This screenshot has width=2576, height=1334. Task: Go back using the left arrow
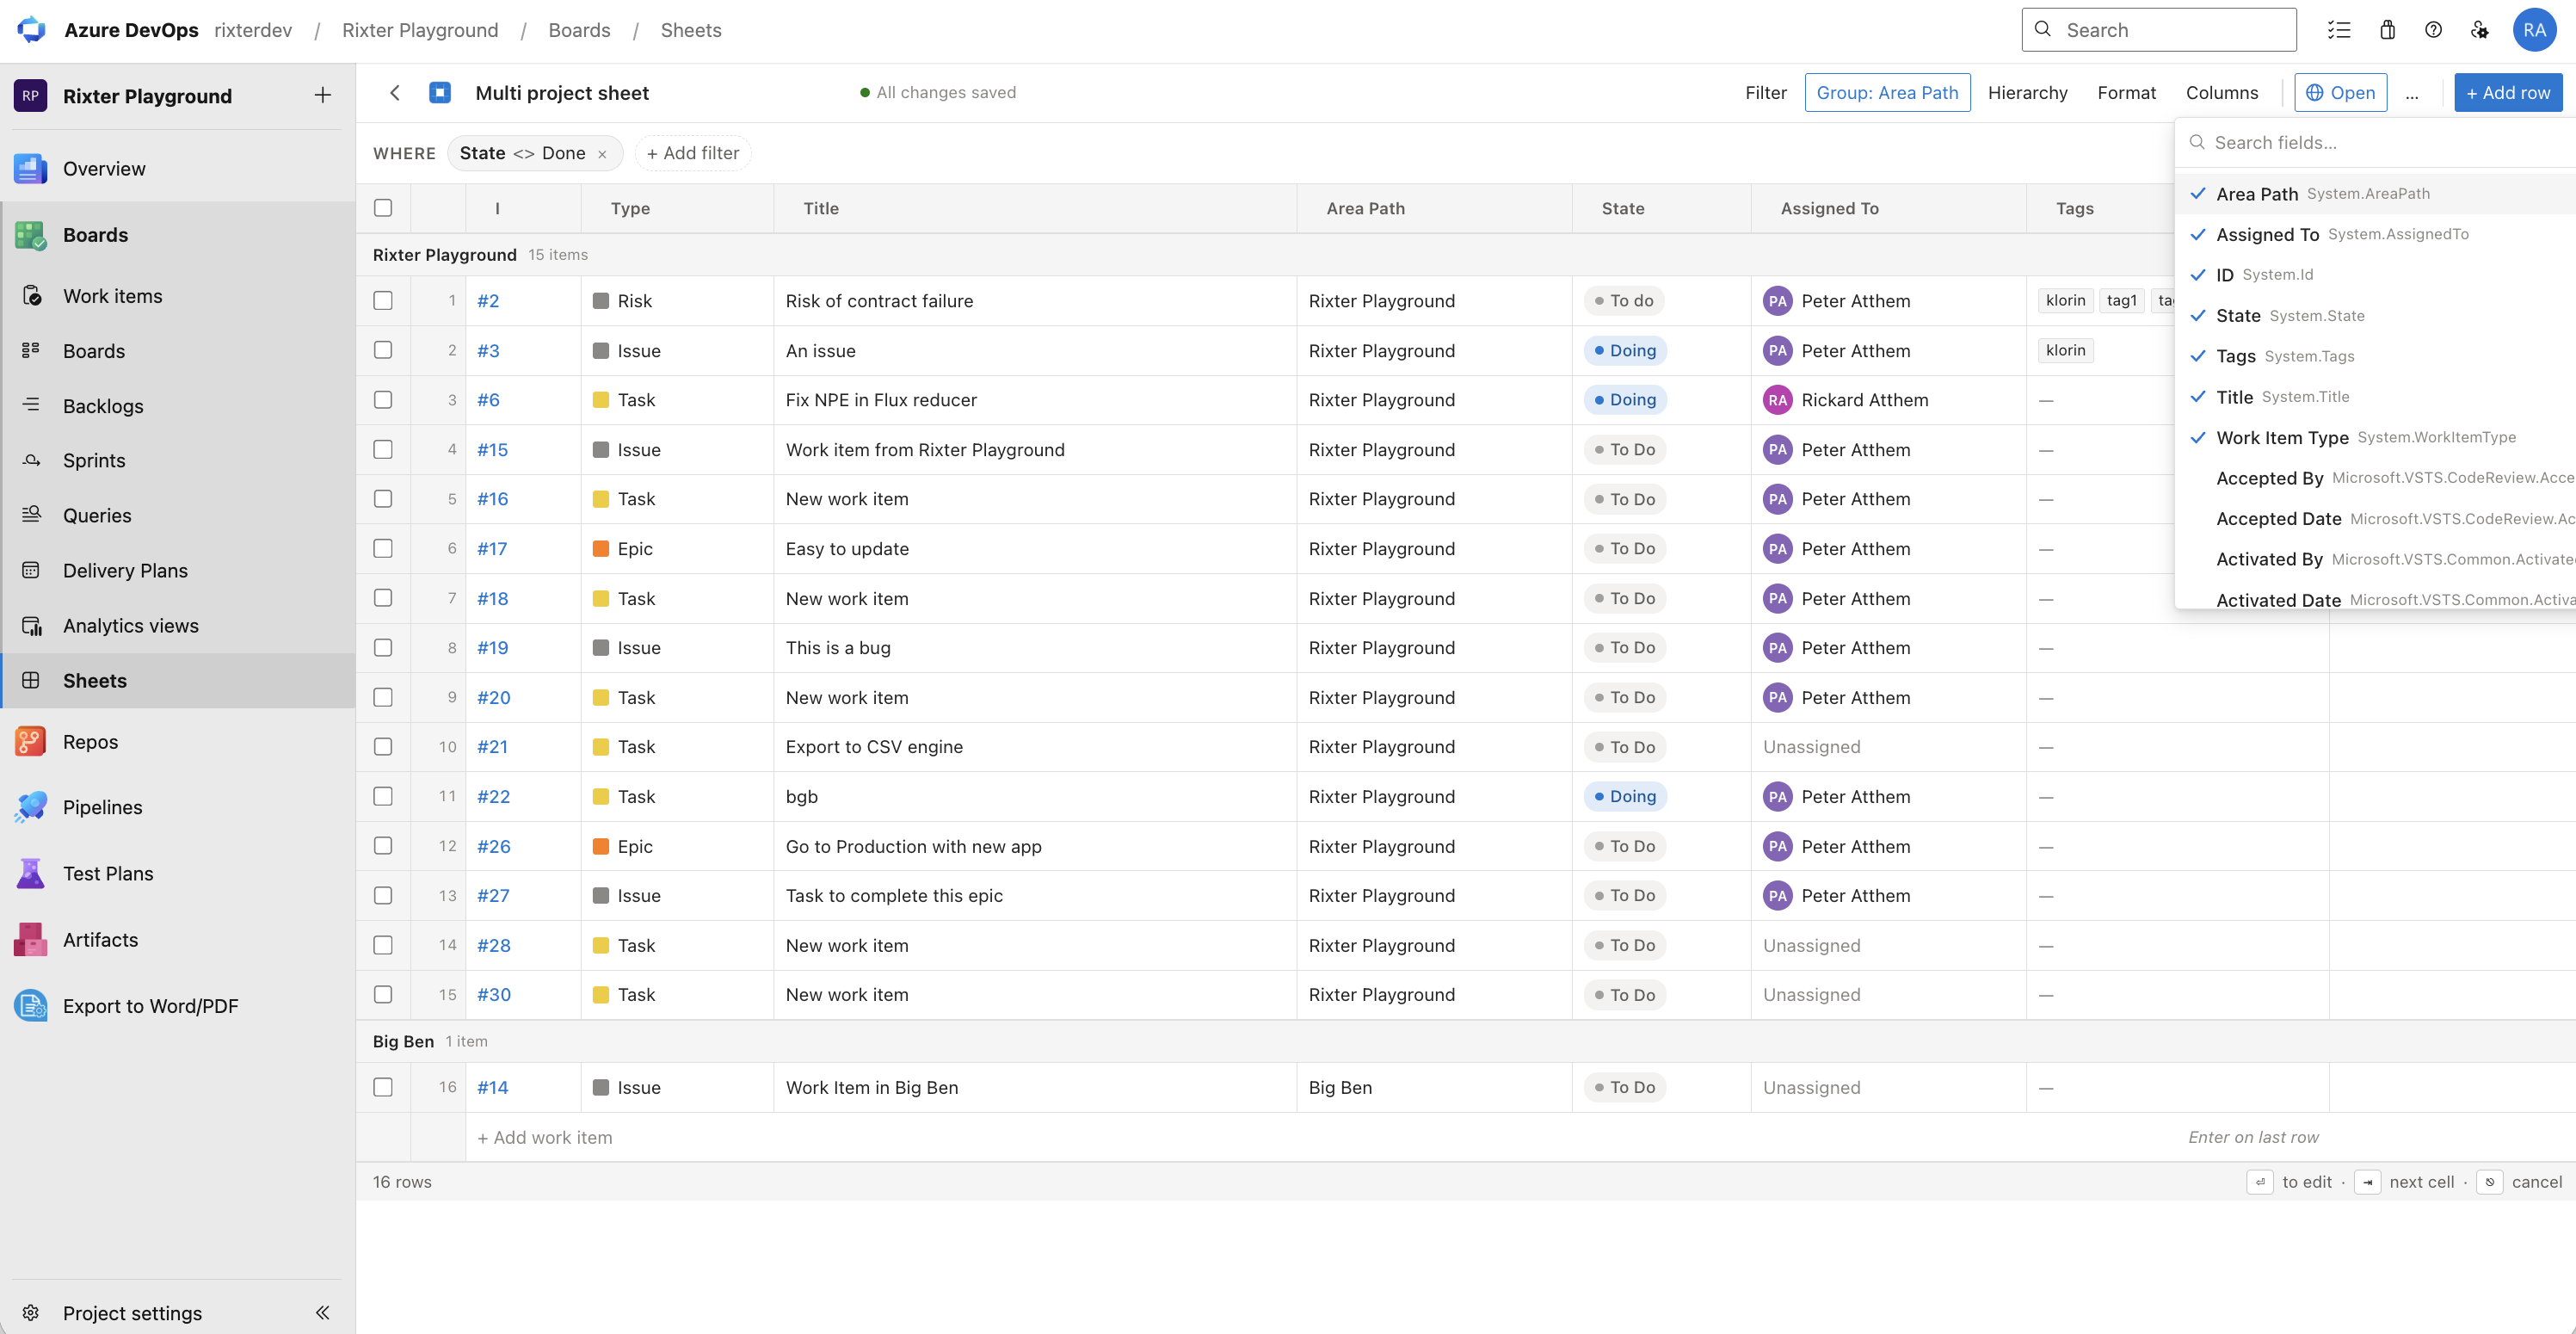[395, 92]
